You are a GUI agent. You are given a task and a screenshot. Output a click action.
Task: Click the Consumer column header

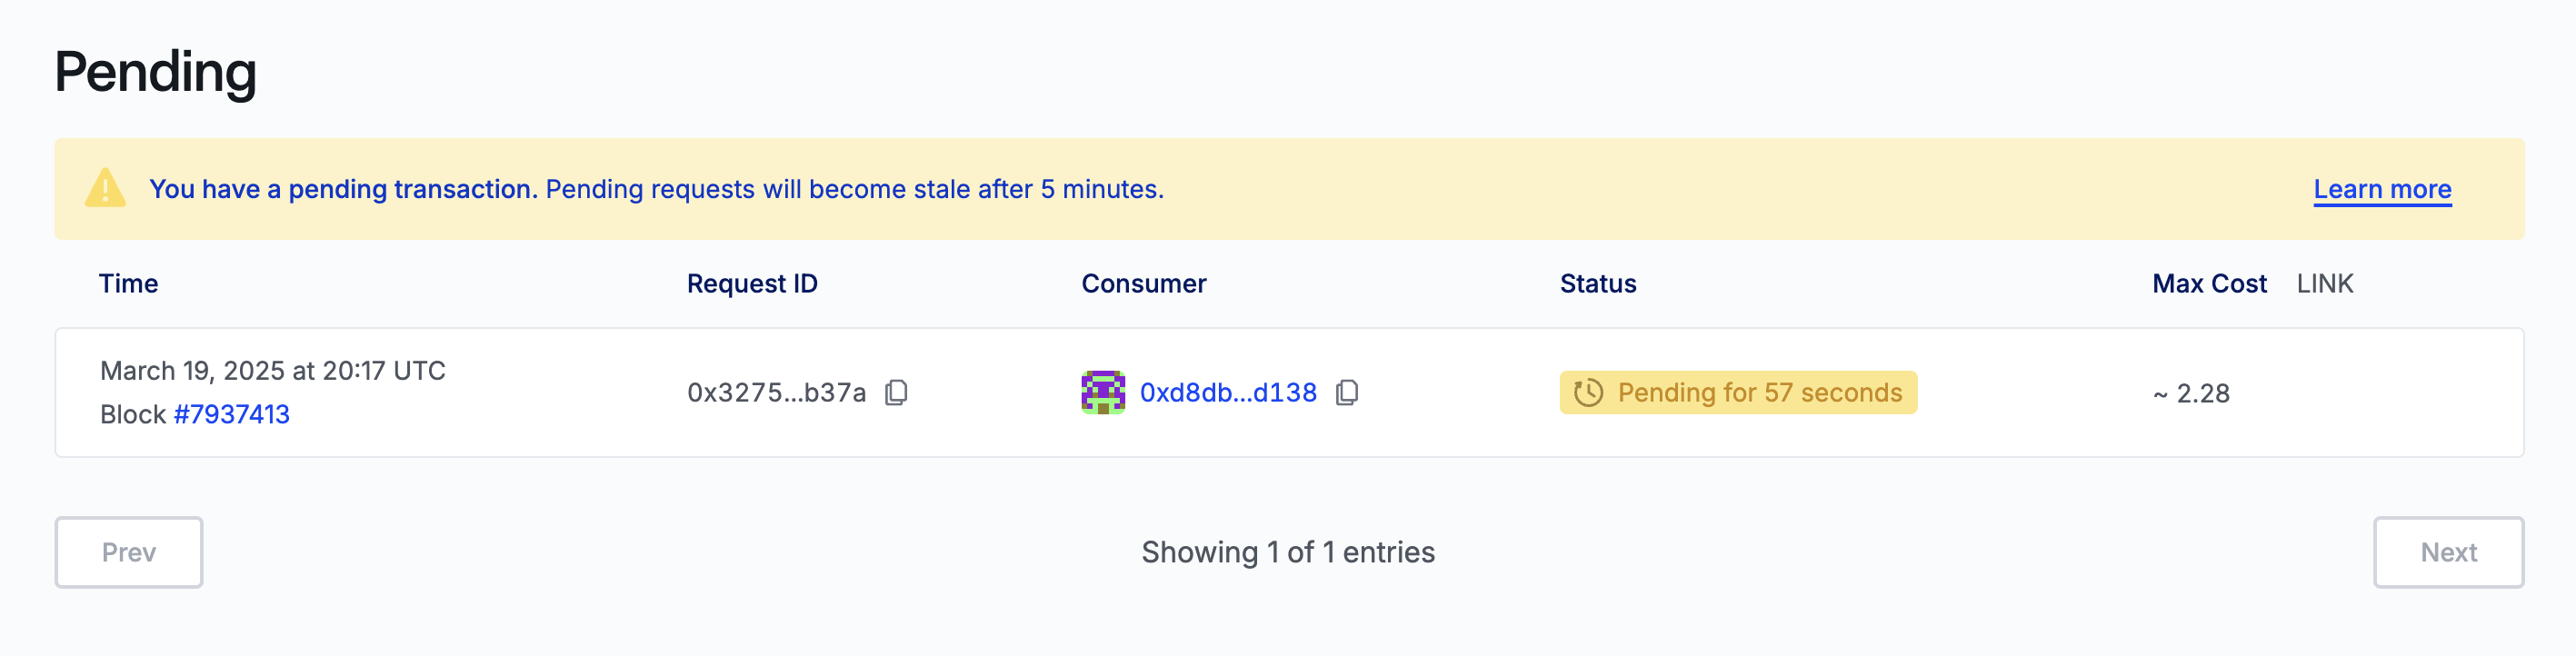tap(1143, 284)
